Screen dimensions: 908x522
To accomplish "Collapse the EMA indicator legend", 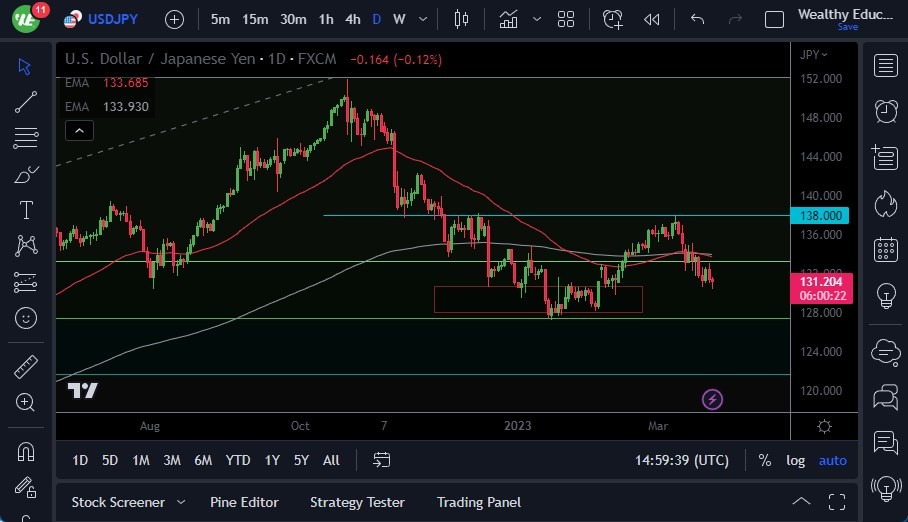I will (x=79, y=130).
